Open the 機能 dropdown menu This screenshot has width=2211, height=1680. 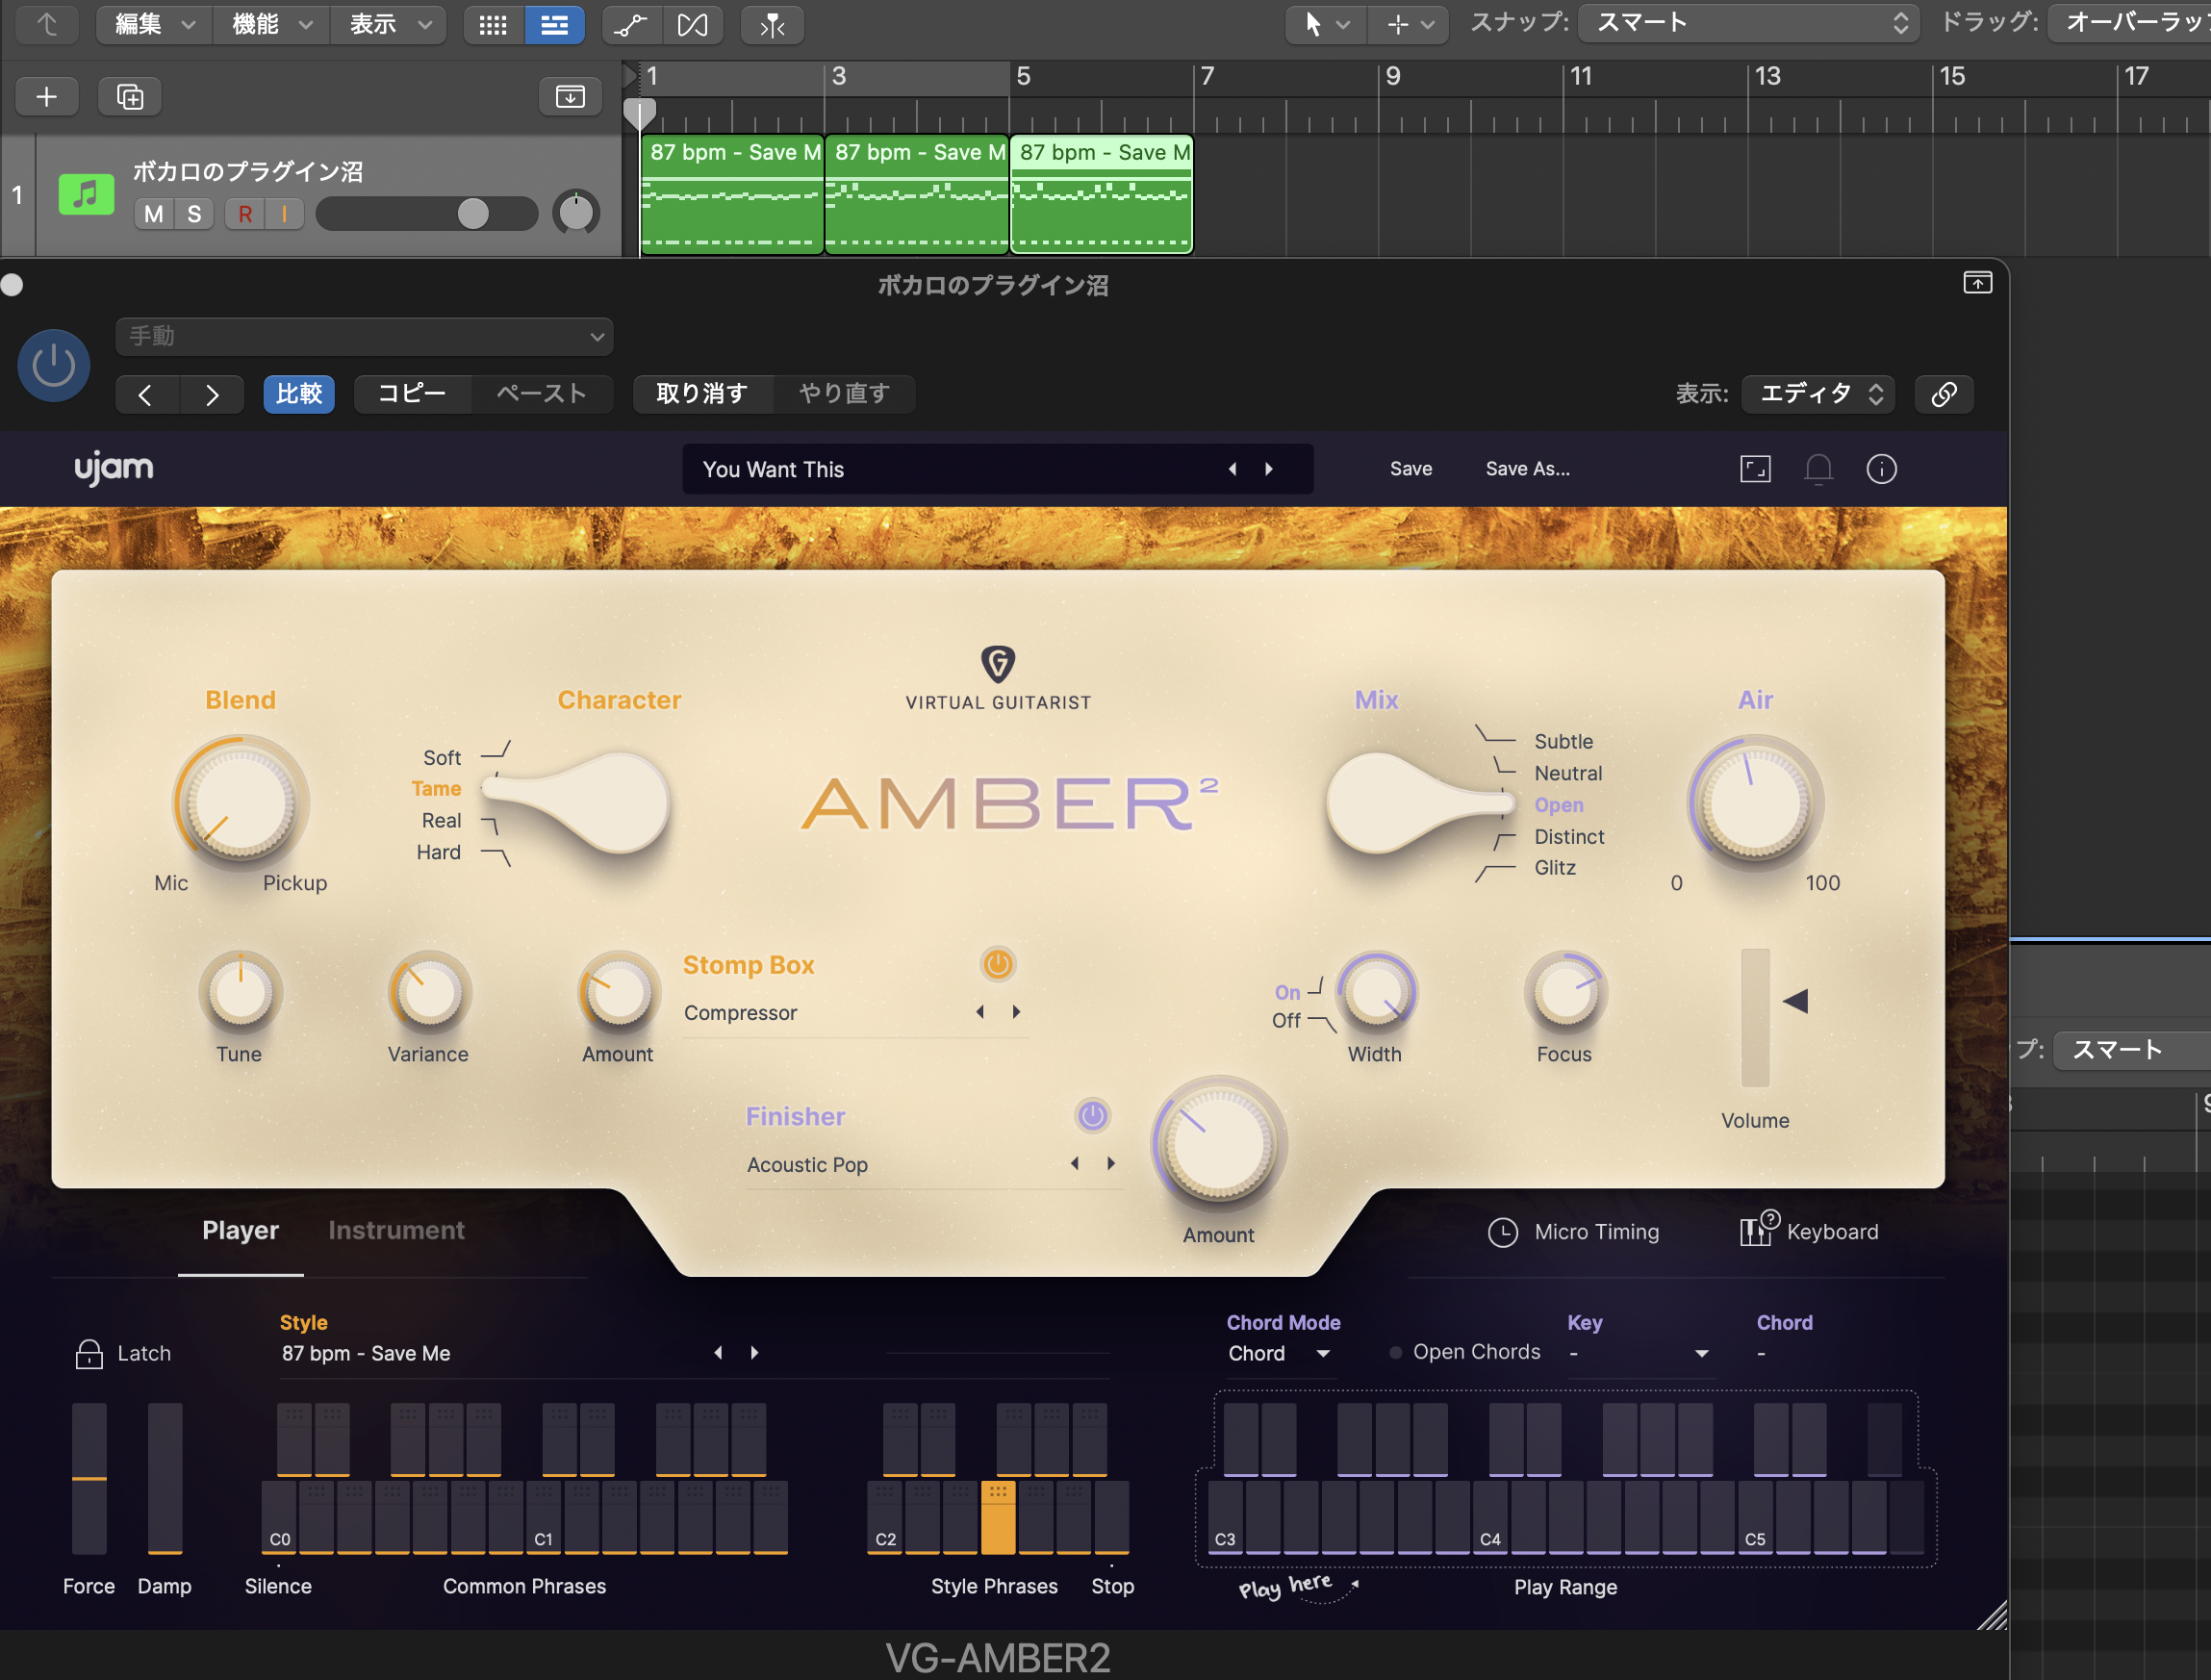point(272,25)
